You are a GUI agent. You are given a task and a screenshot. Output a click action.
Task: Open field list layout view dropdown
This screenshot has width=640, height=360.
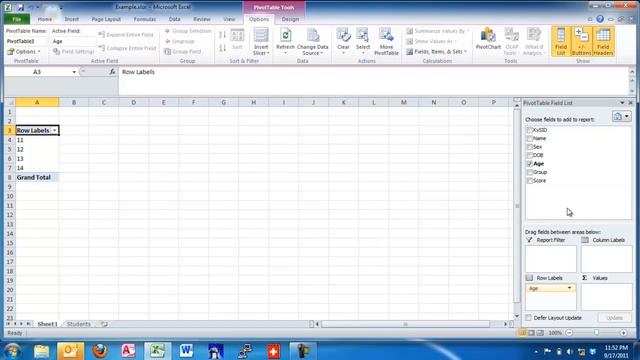621,117
